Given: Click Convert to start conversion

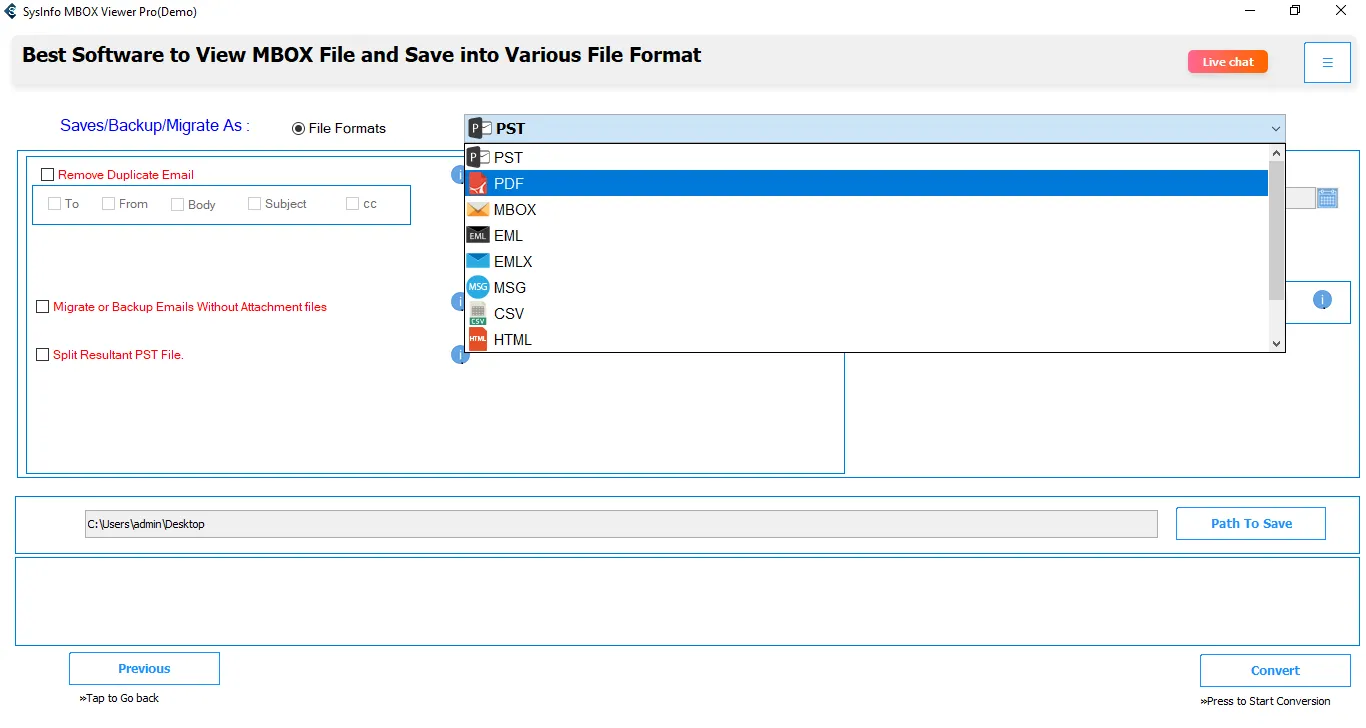Looking at the screenshot, I should point(1275,670).
